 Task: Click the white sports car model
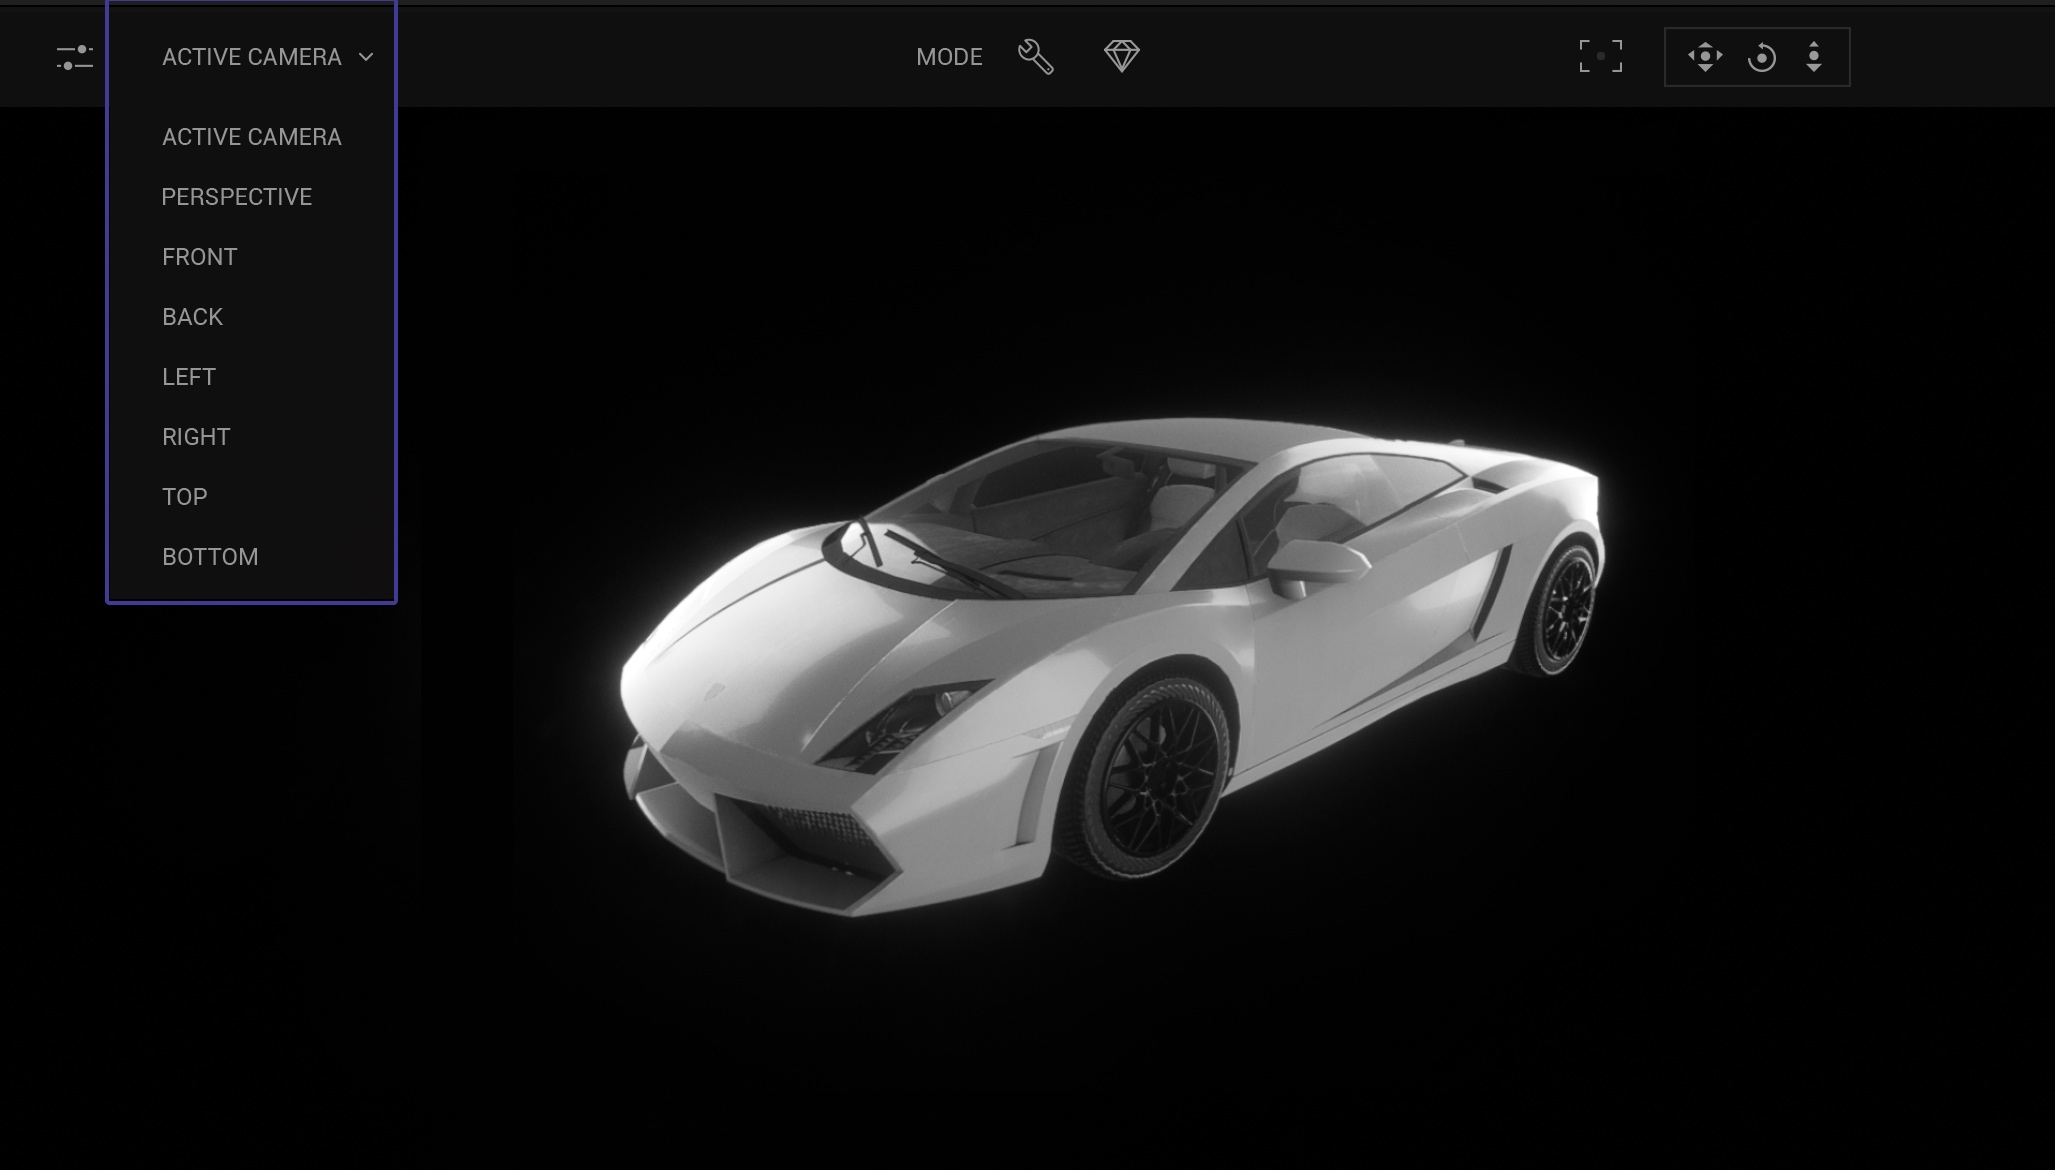(1110, 665)
